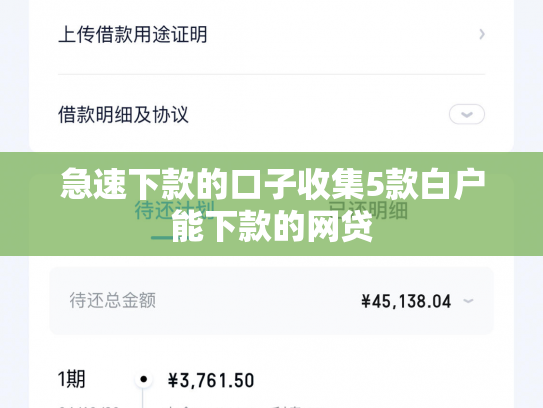Click empty green banner area left of headline
543x408 pixels.
pyautogui.click(x=29, y=204)
